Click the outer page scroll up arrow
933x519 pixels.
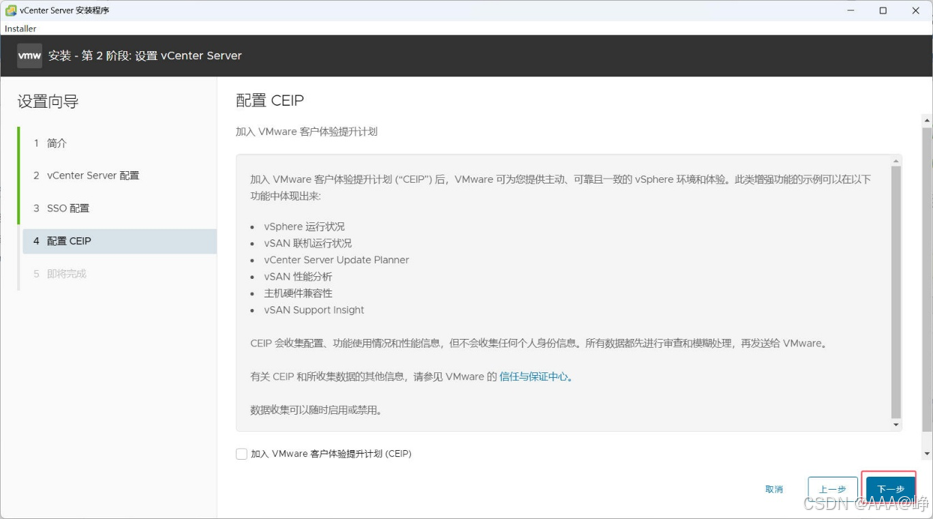(x=927, y=120)
